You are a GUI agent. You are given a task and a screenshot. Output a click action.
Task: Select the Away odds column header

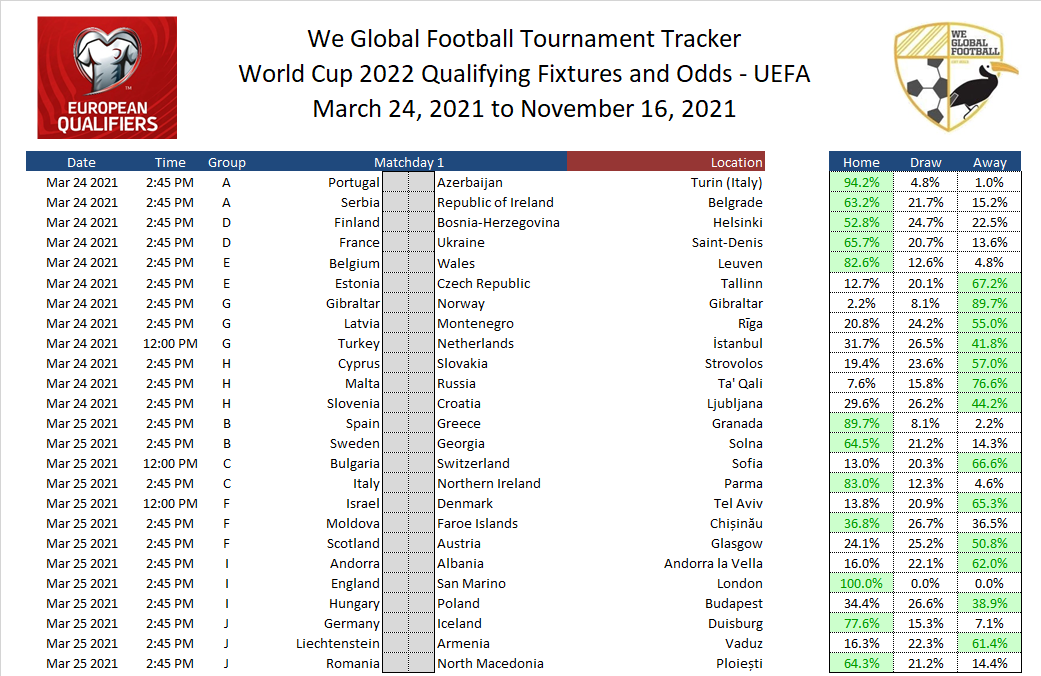coord(989,162)
